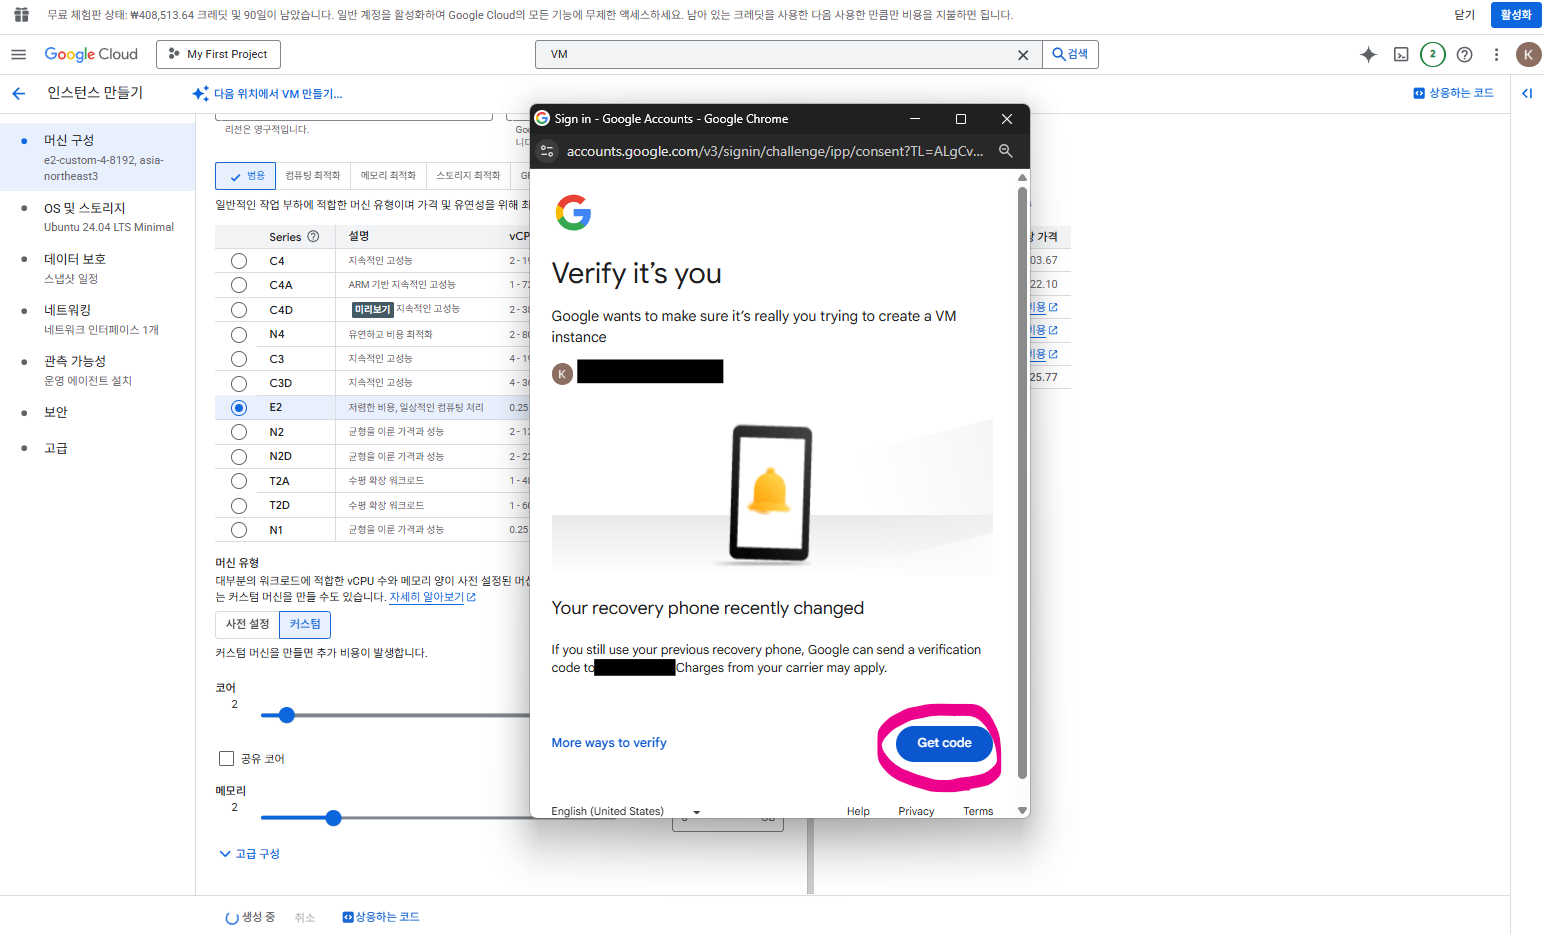The width and height of the screenshot is (1544, 934).
Task: Select the N2D series radio button
Action: (239, 457)
